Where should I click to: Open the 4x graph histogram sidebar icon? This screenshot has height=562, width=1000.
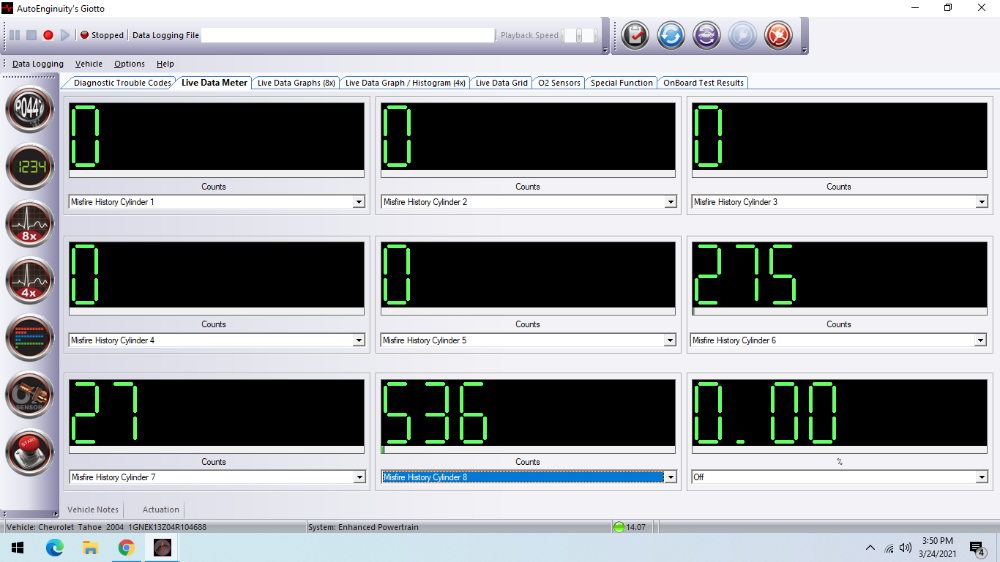tap(30, 282)
